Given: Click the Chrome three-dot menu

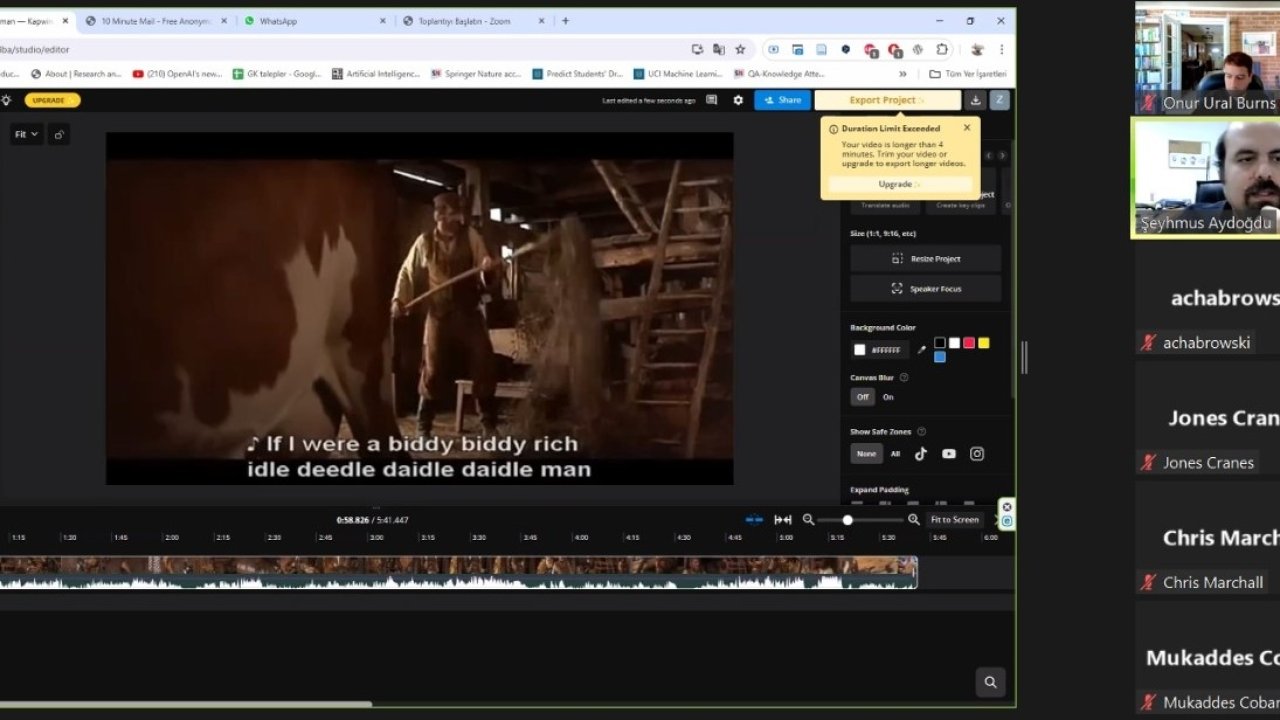Looking at the screenshot, I should (1001, 49).
